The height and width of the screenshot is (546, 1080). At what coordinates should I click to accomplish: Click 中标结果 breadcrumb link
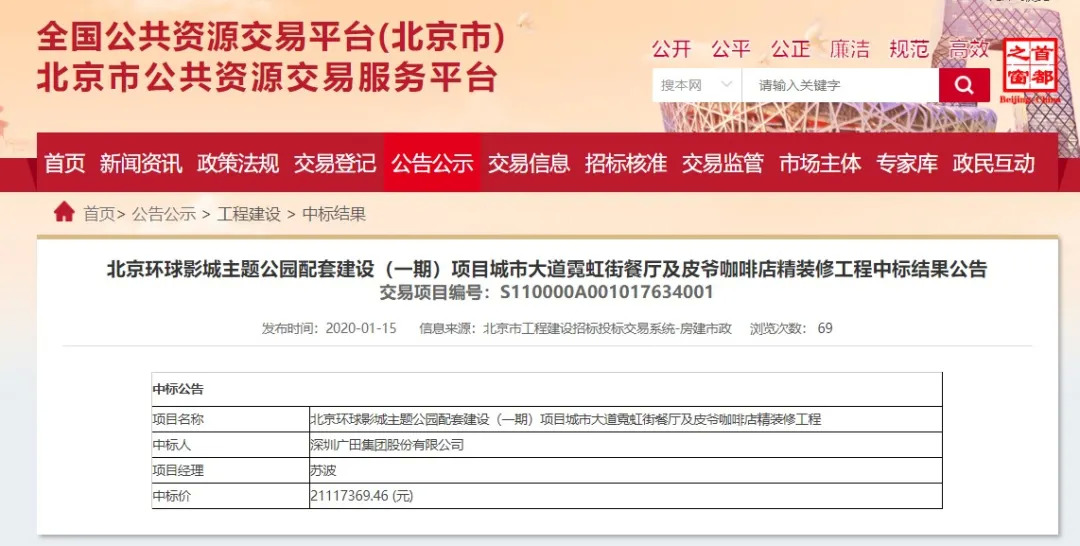tap(334, 214)
